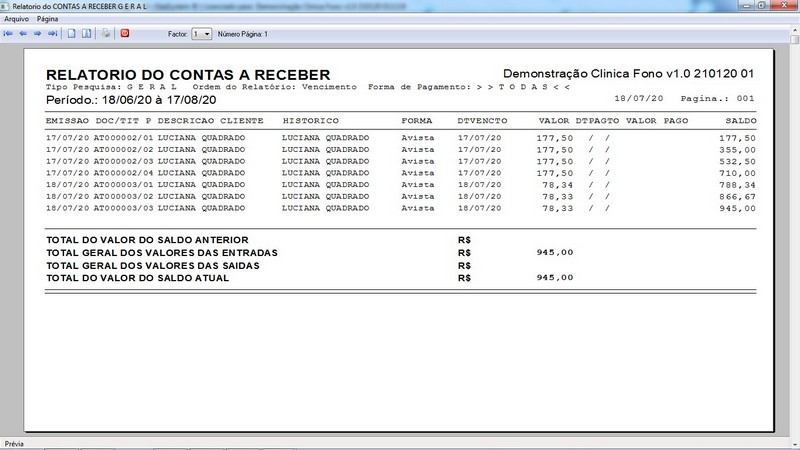This screenshot has height=450, width=800.
Task: Go to next page arrow icon
Action: (37, 34)
